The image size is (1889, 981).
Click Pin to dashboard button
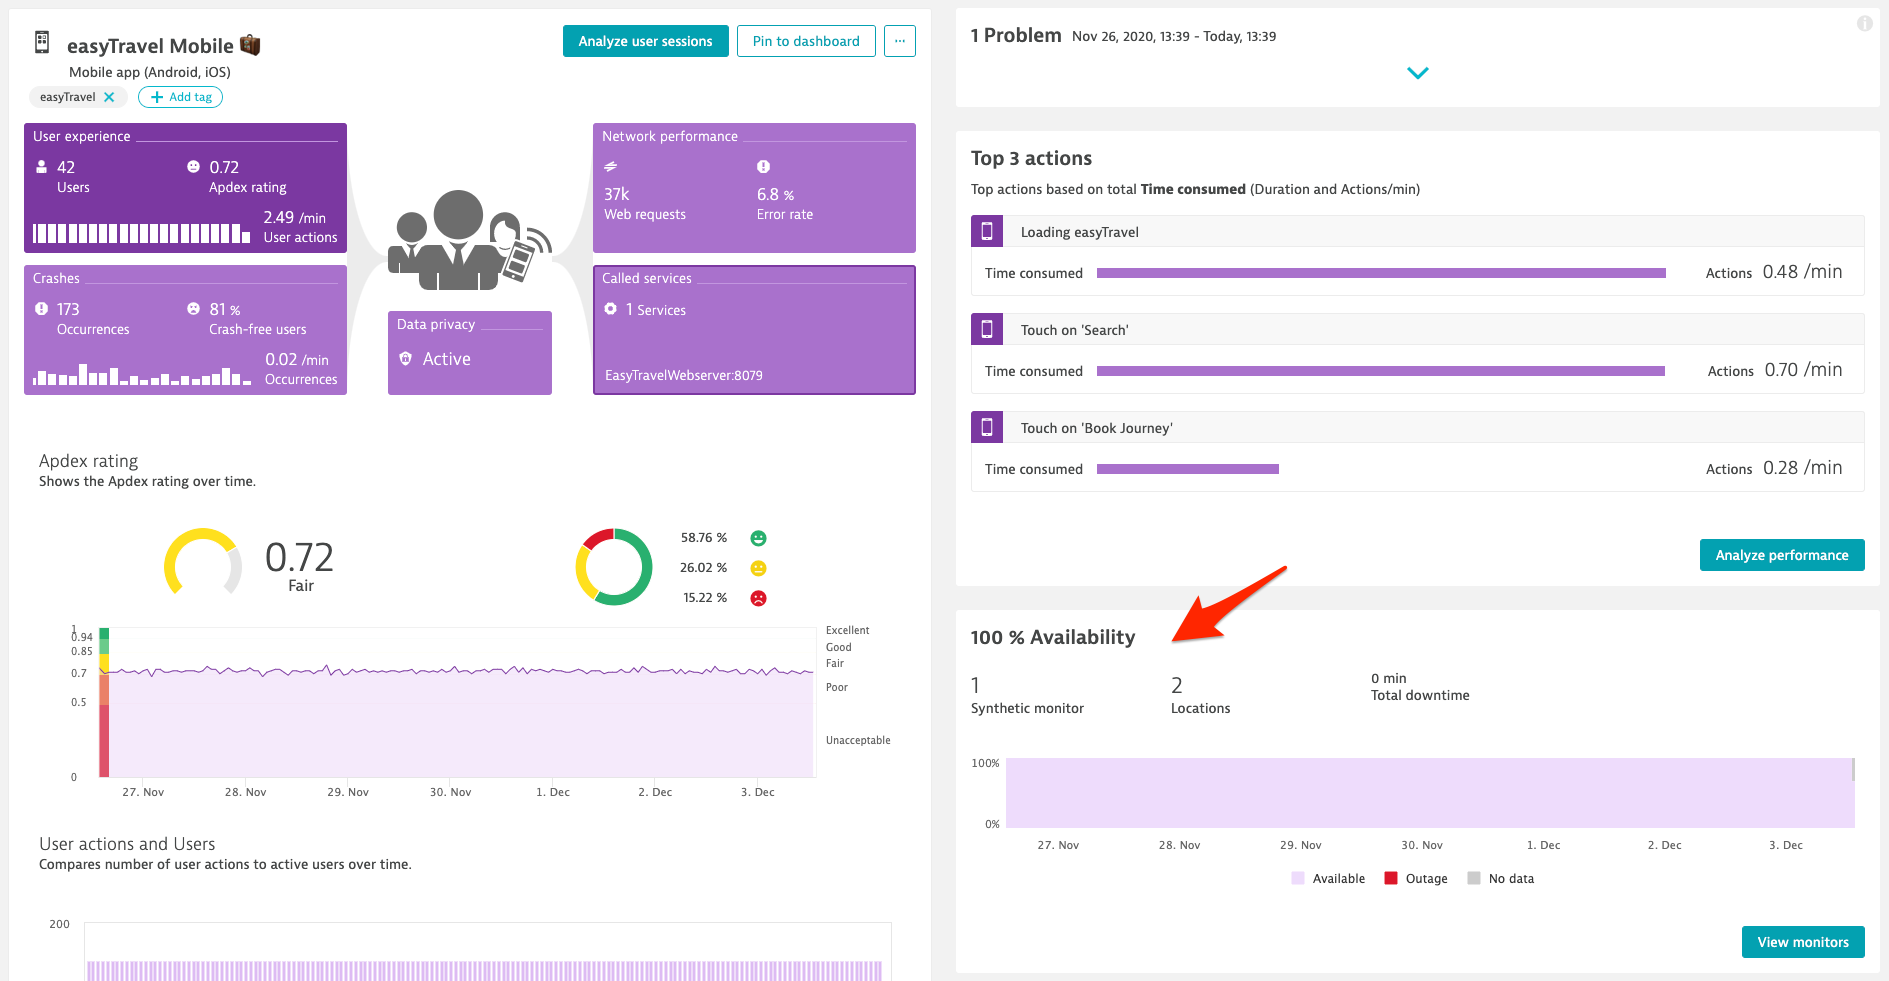click(x=806, y=41)
